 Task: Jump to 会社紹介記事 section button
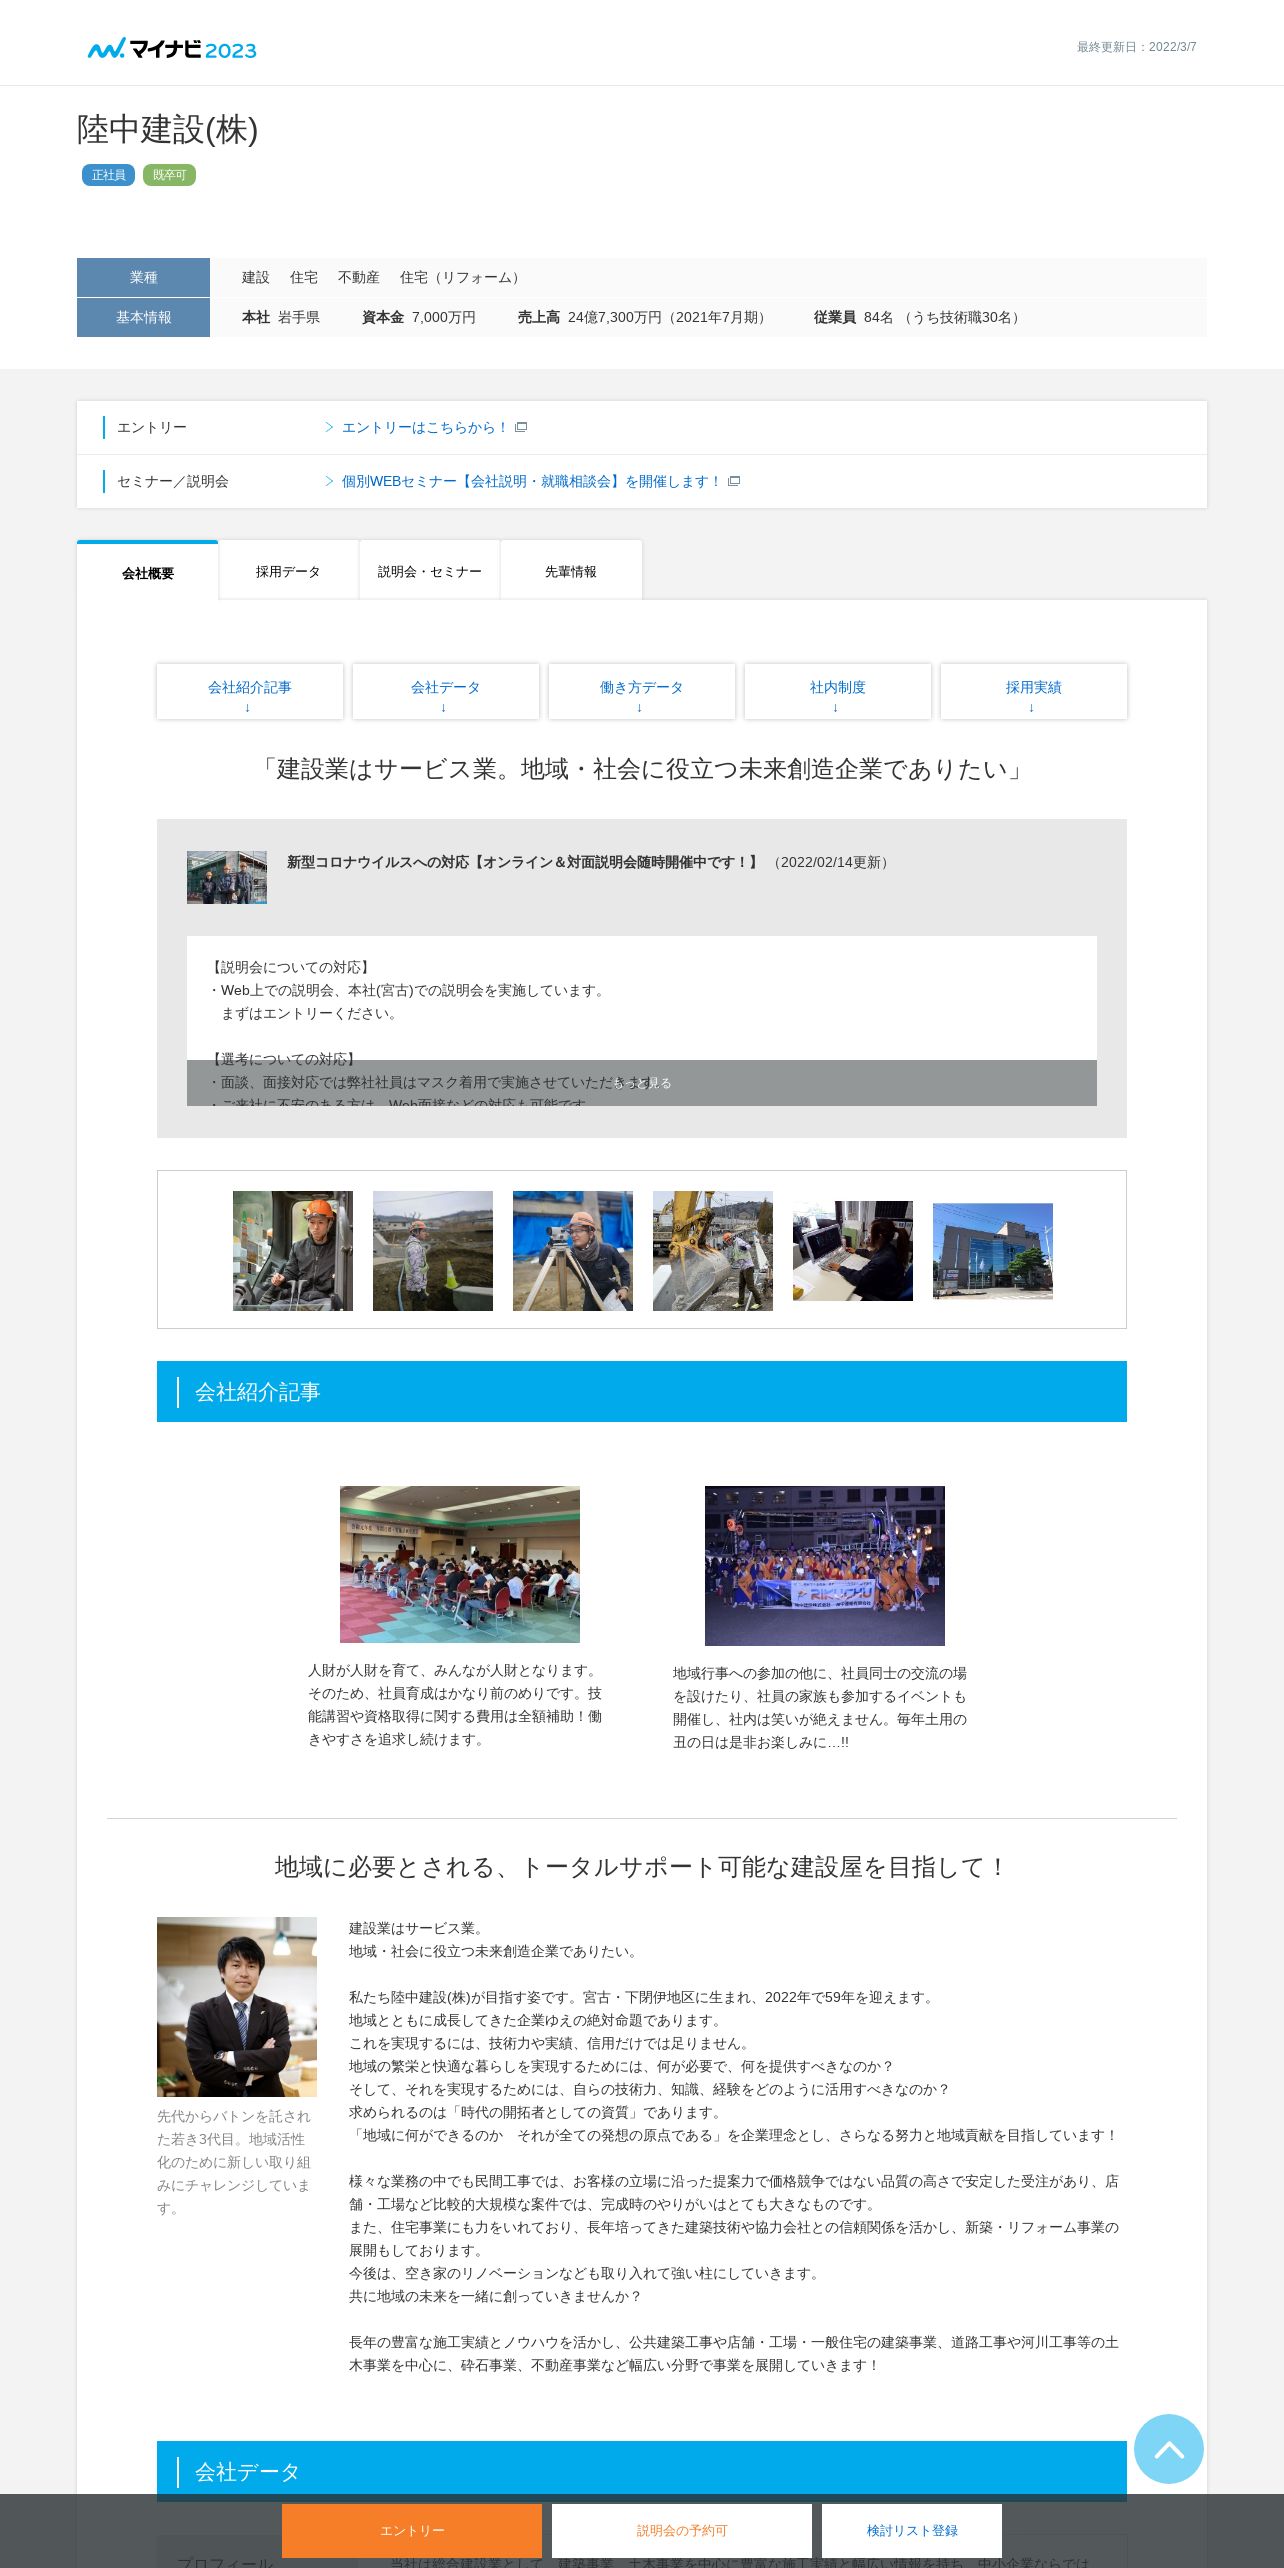[x=250, y=691]
